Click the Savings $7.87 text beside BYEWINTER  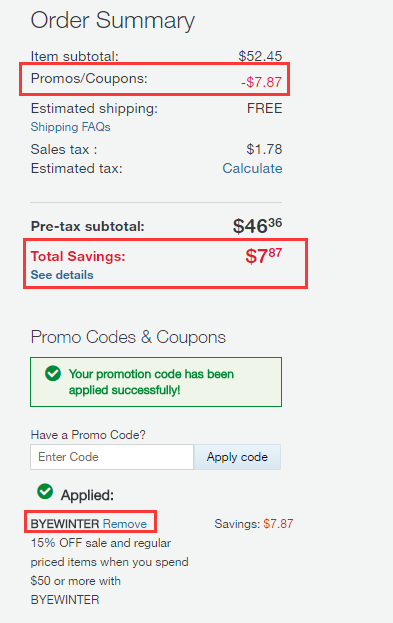tap(254, 524)
